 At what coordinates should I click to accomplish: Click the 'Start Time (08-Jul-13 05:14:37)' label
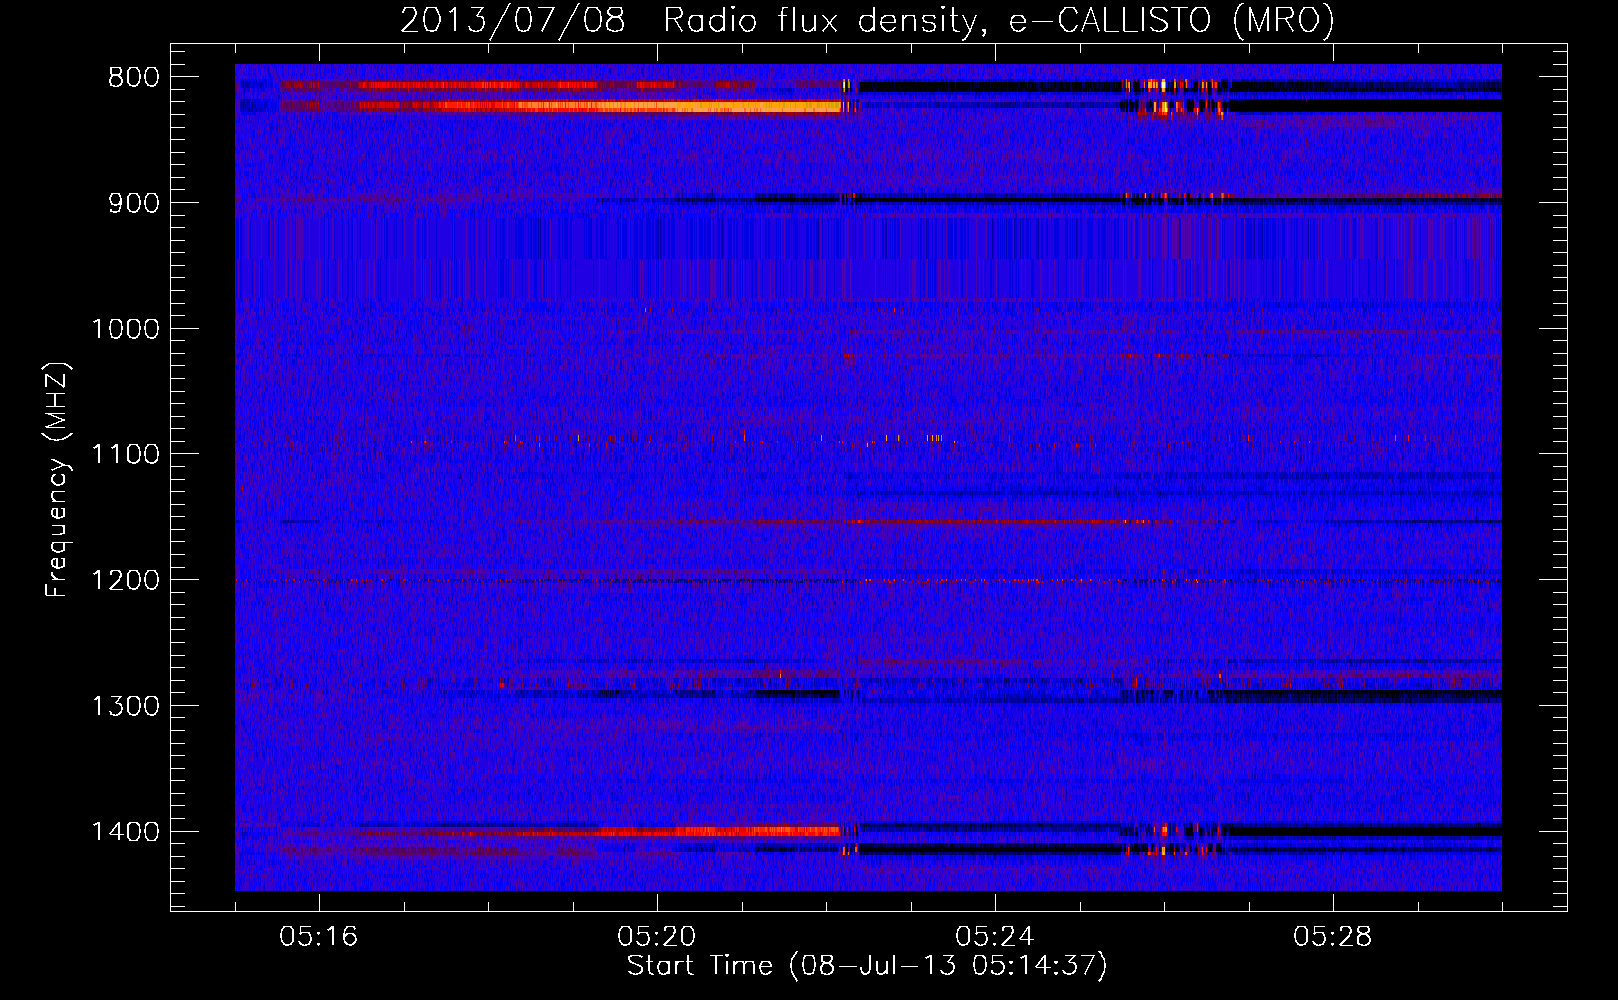[x=867, y=966]
